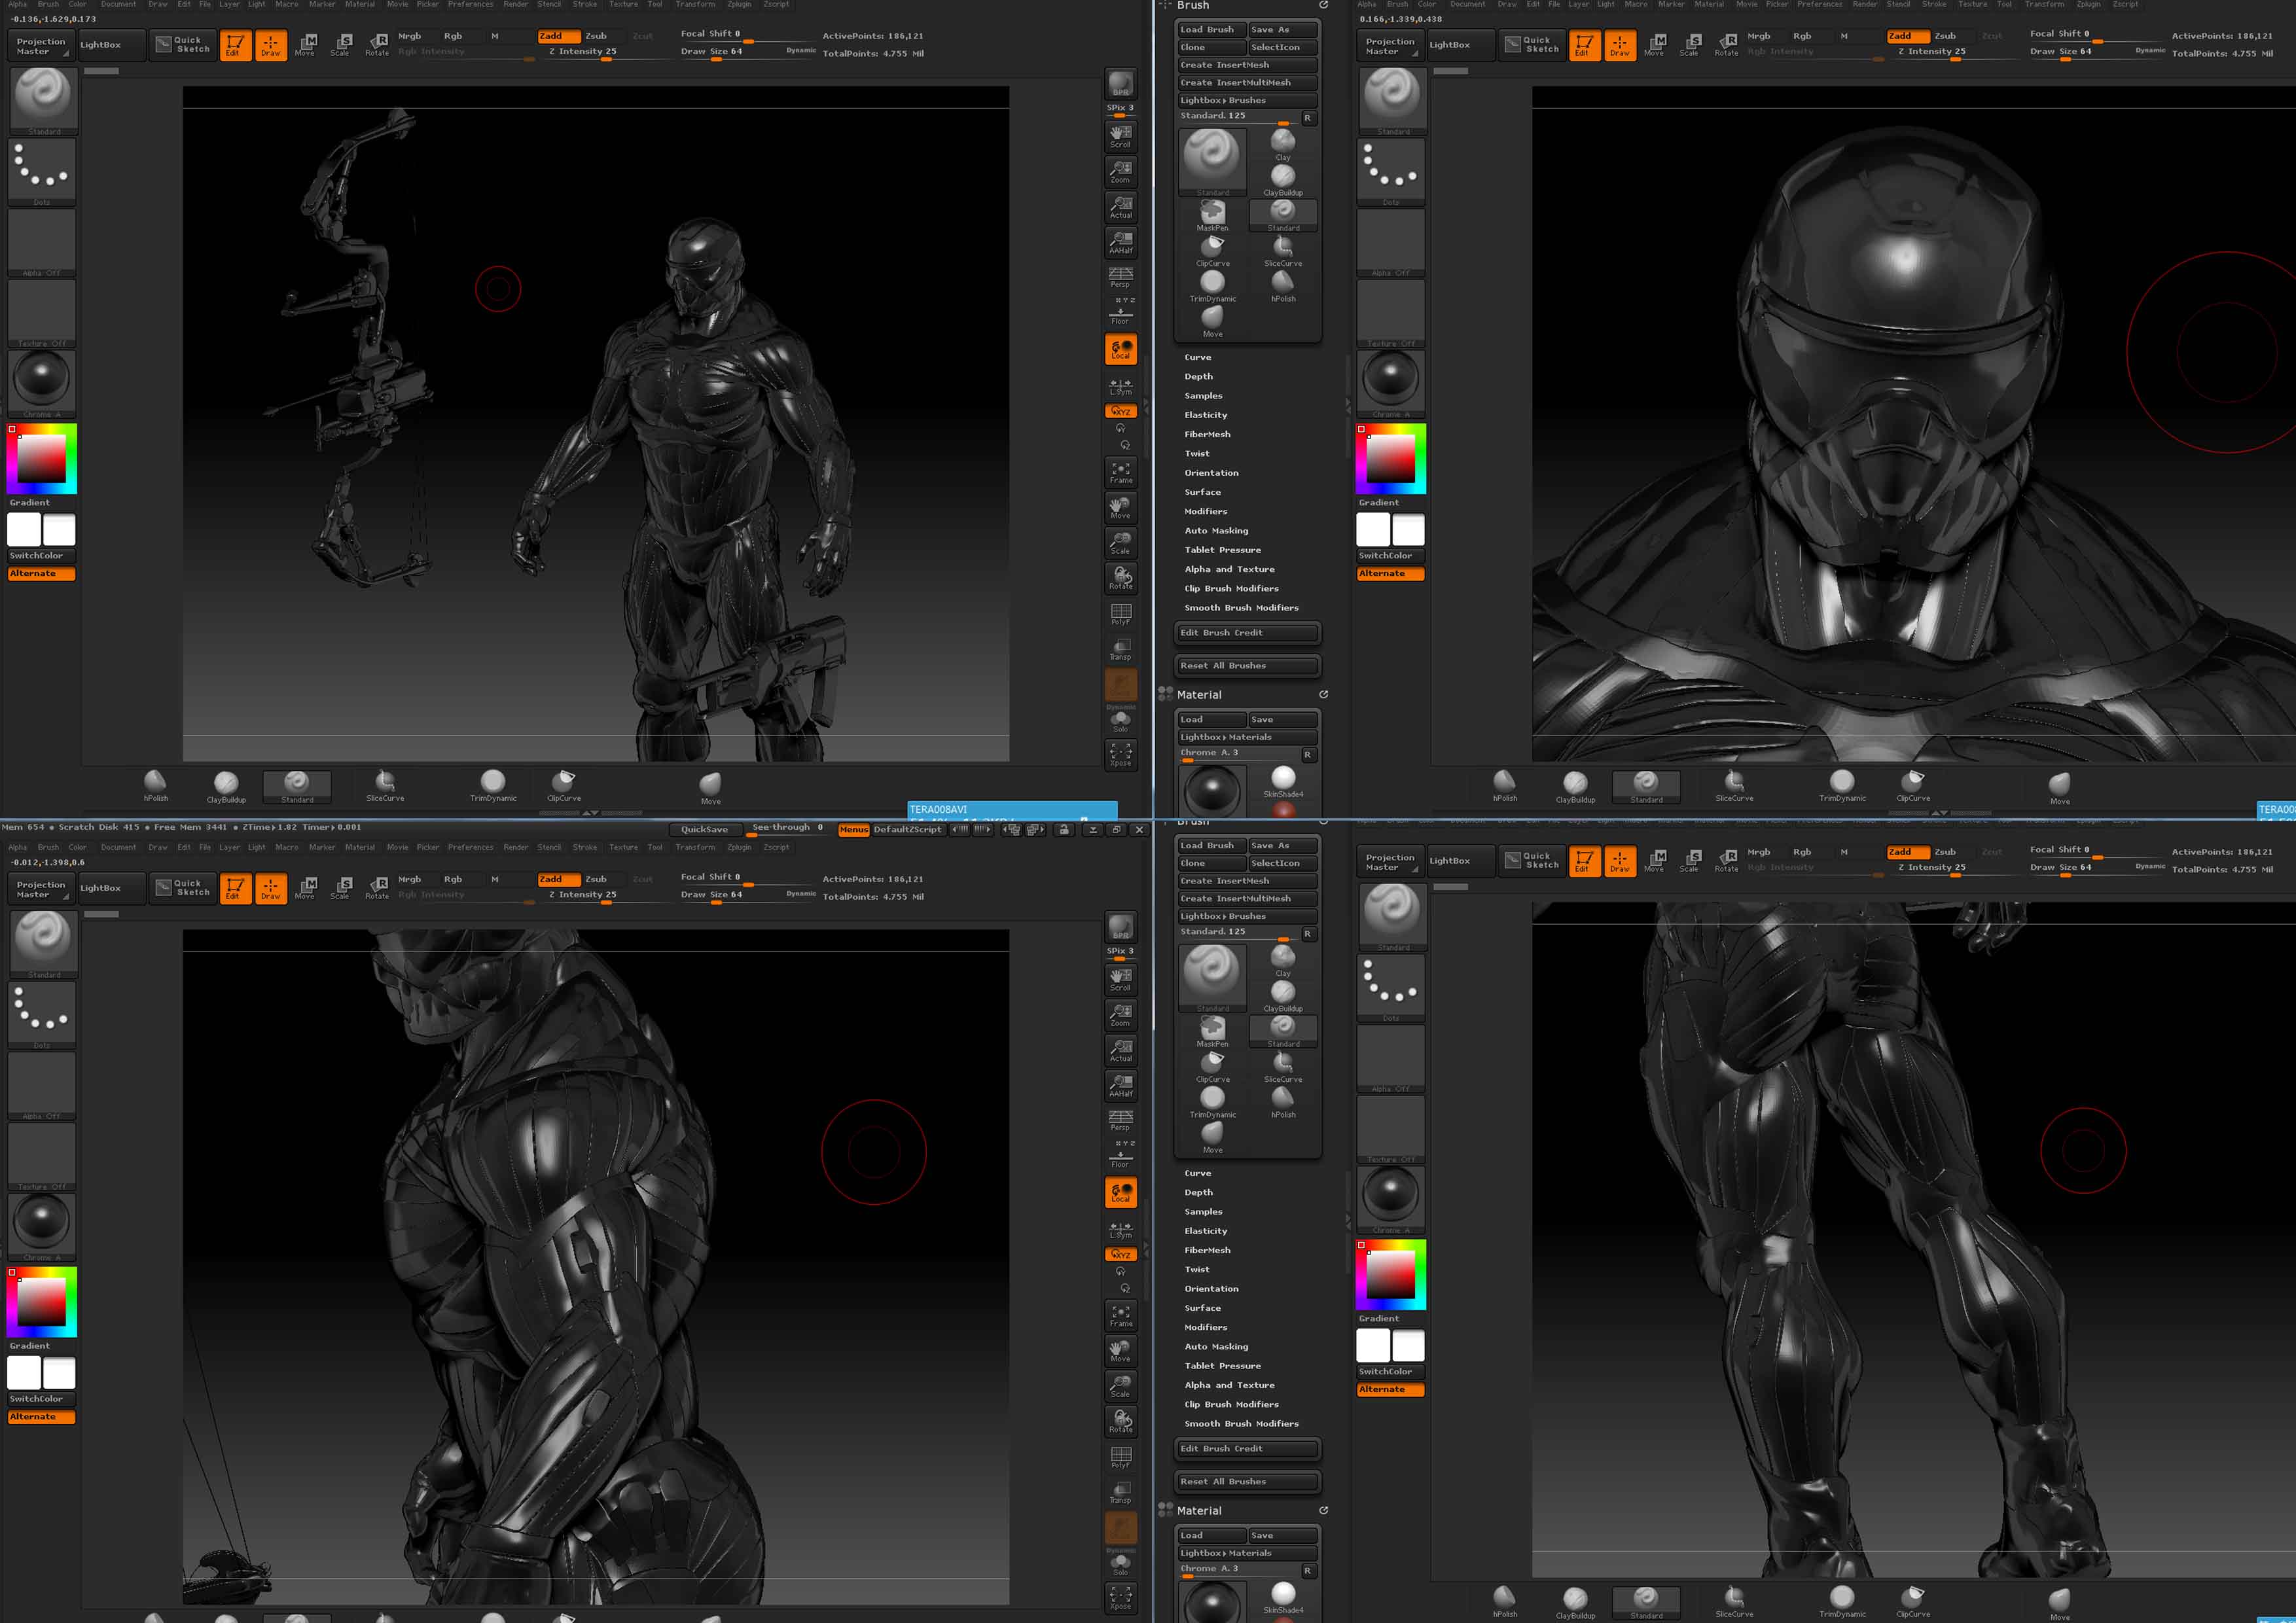Select SliceCurve brush in upper Brush panel
2296x1623 pixels.
pyautogui.click(x=1283, y=250)
